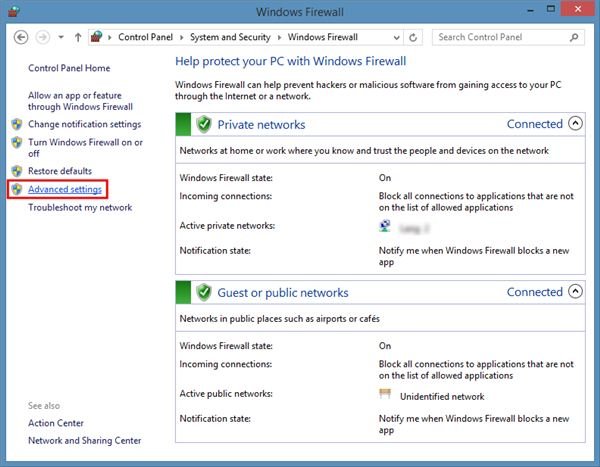Click the Unidentified network bench icon
600x467 pixels.
[385, 394]
